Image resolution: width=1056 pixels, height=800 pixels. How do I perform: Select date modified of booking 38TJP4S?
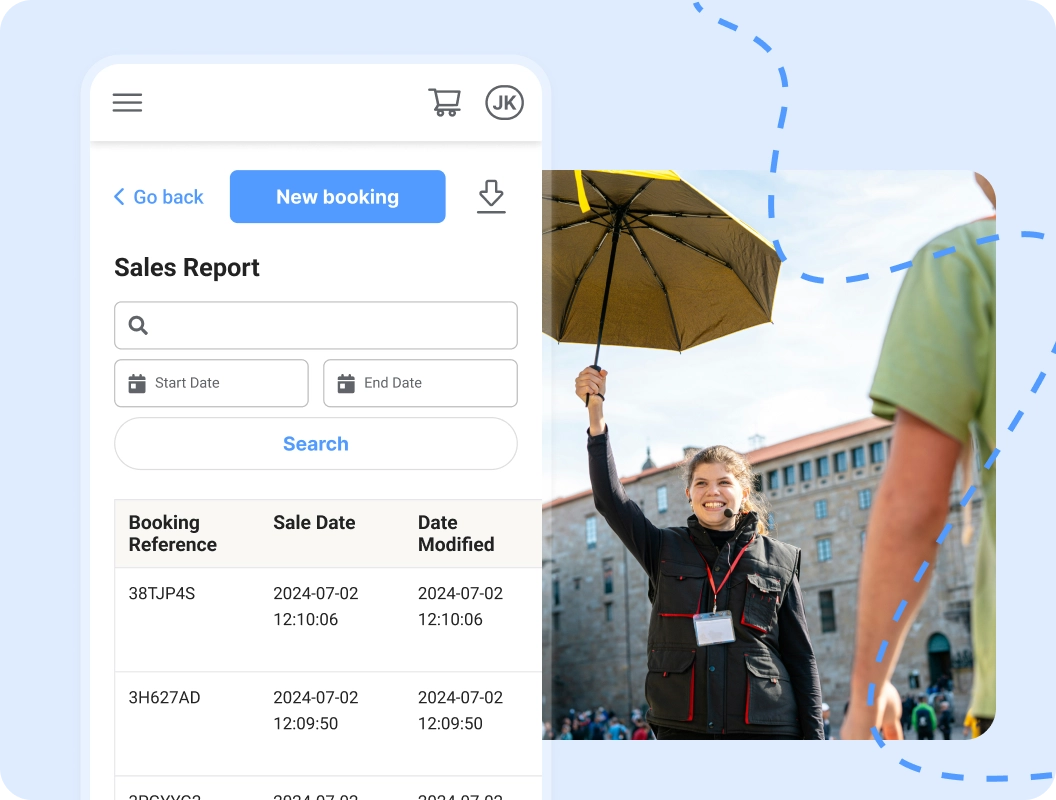point(461,606)
